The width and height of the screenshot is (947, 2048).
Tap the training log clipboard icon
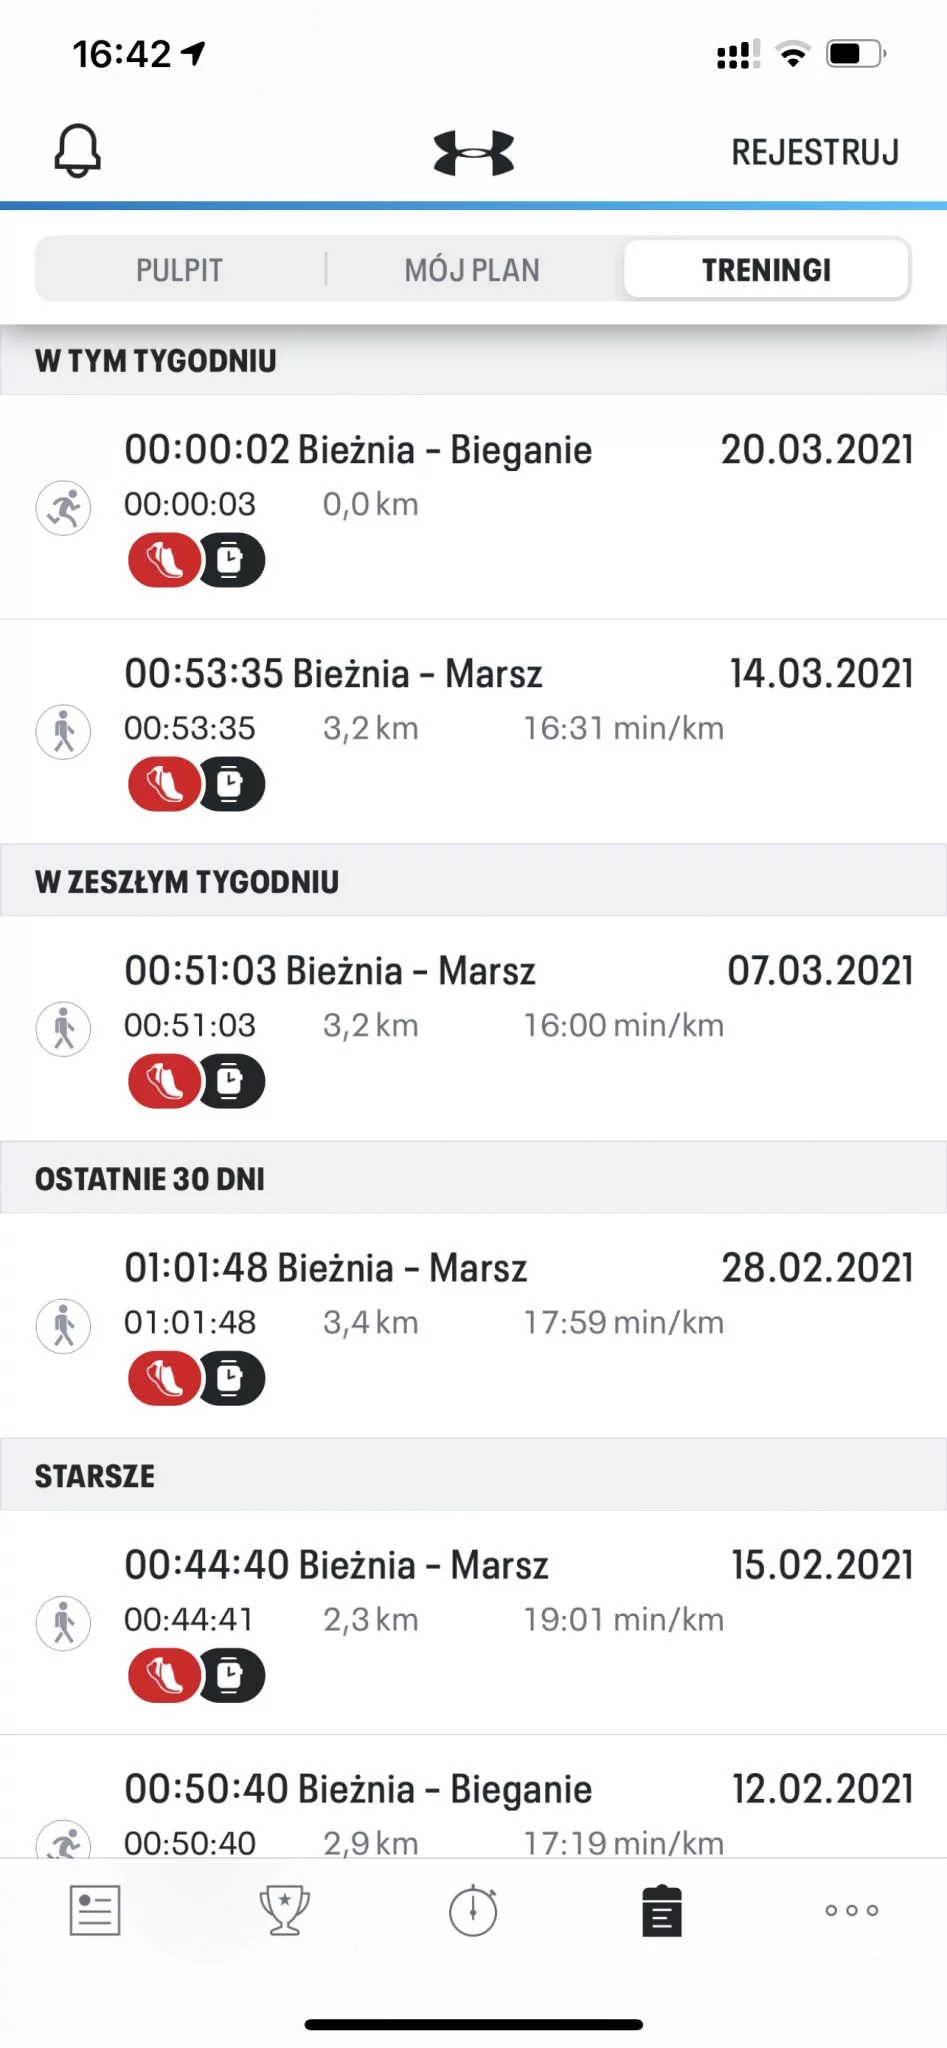pyautogui.click(x=661, y=1911)
